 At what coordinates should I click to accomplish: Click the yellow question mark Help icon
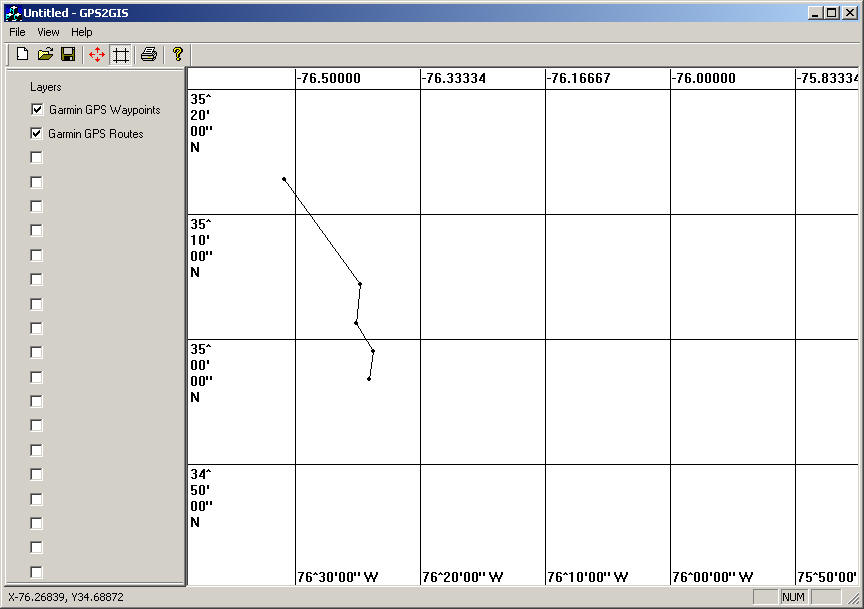[x=177, y=54]
